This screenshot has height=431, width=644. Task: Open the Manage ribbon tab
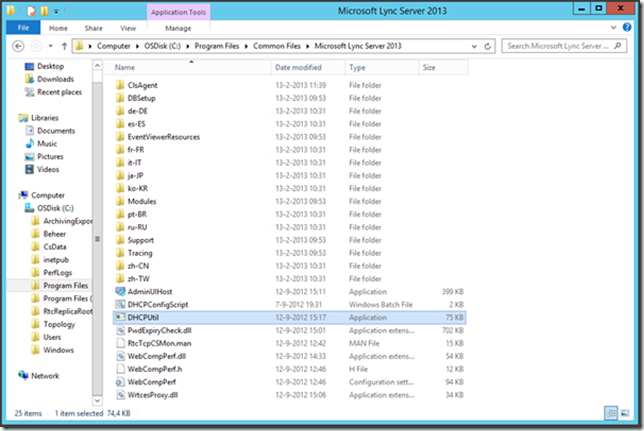(x=178, y=28)
